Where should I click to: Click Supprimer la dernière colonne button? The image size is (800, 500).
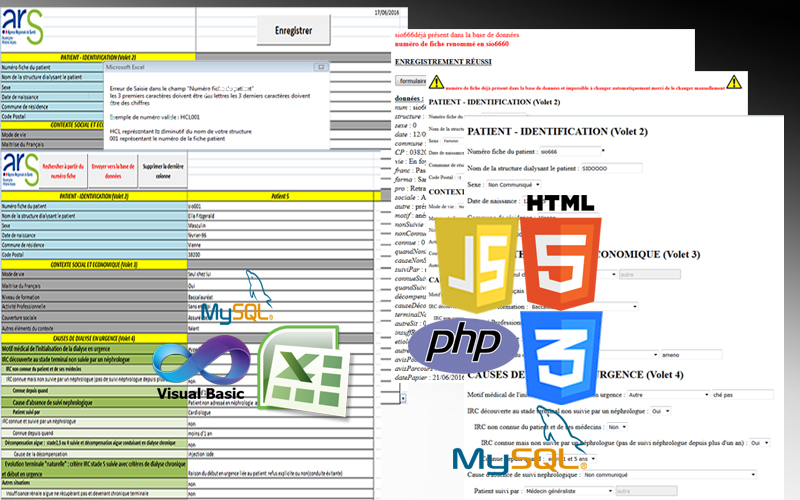click(x=163, y=171)
